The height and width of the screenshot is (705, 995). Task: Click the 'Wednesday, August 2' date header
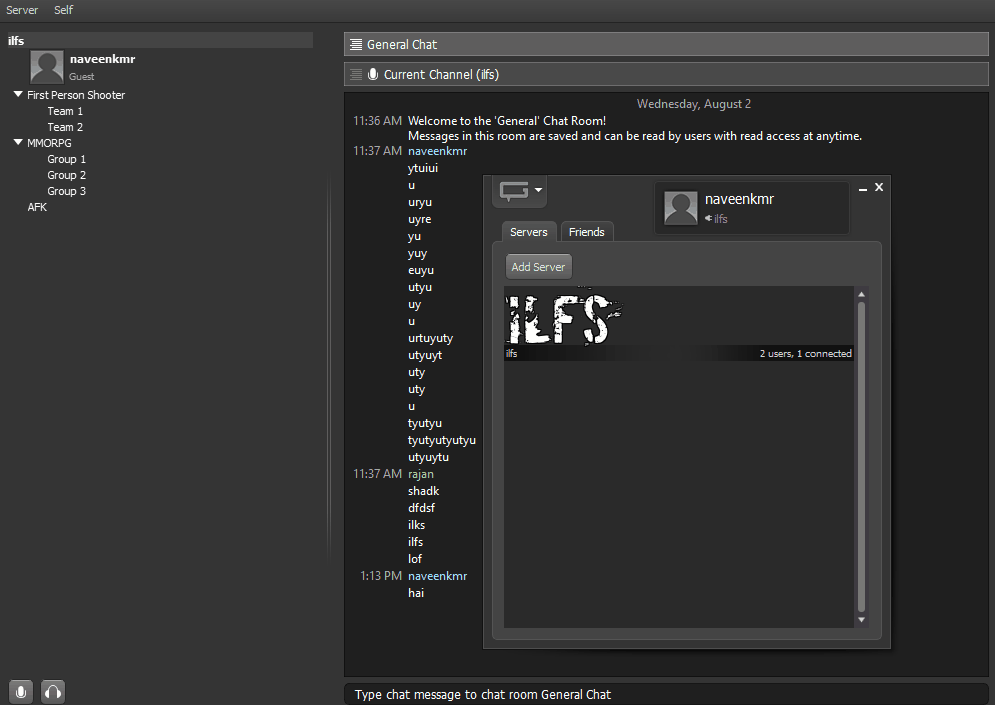pos(694,104)
